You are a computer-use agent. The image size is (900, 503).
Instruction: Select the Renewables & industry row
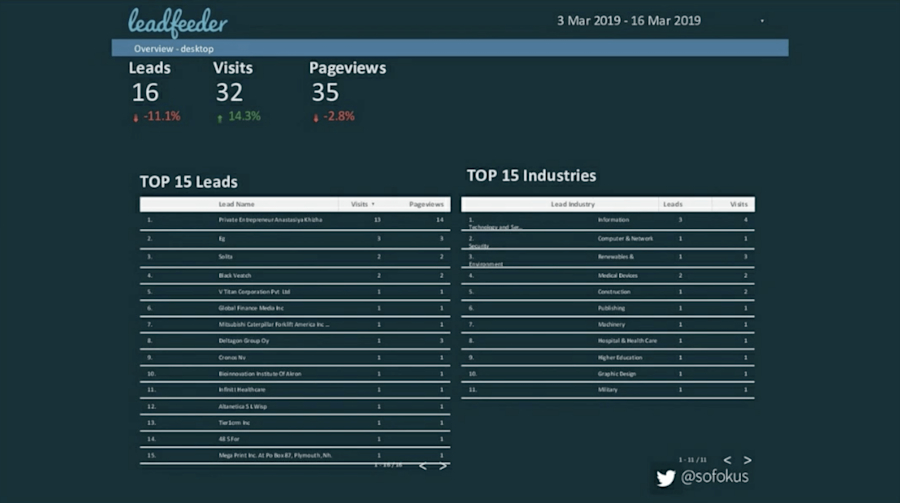coord(608,258)
